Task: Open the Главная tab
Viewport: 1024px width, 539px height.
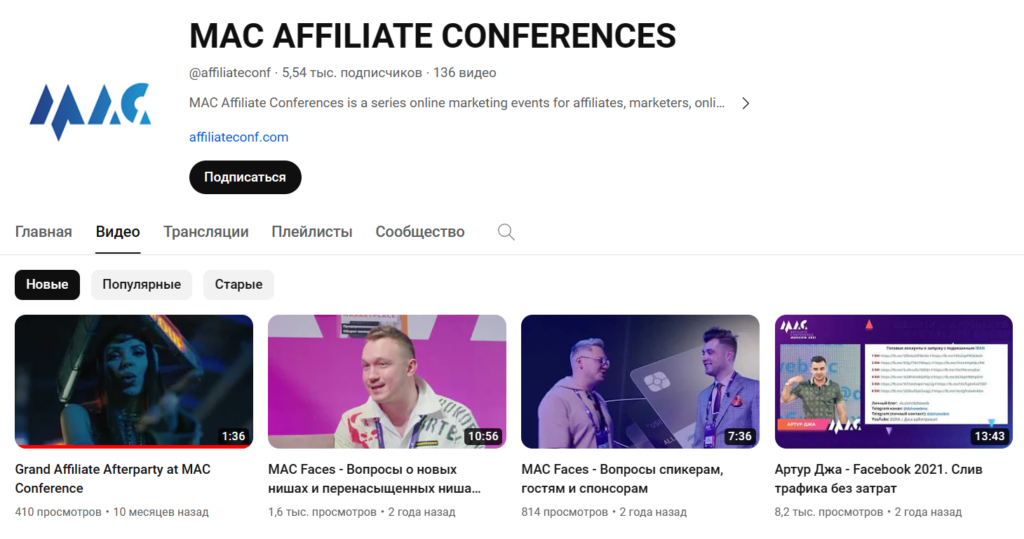Action: pos(44,232)
